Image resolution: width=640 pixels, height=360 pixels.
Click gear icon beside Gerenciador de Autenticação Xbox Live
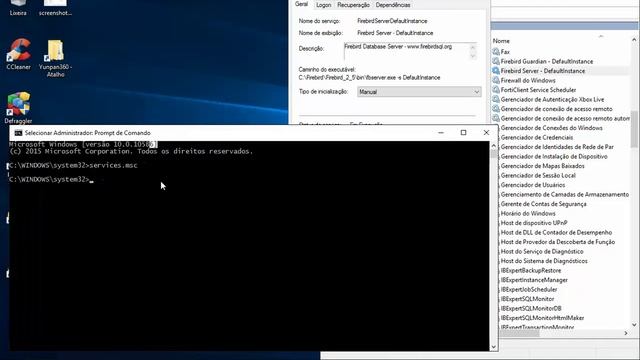click(496, 99)
